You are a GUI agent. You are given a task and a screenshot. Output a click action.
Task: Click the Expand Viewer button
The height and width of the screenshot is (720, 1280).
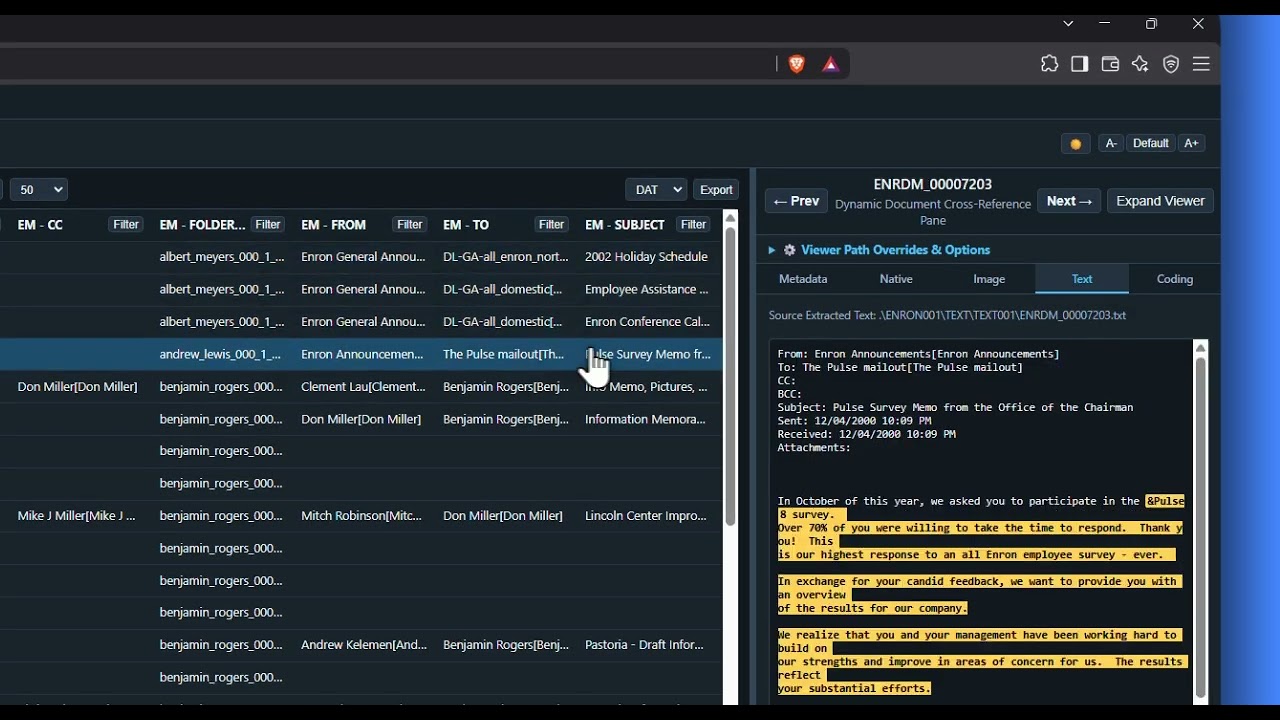pos(1160,201)
